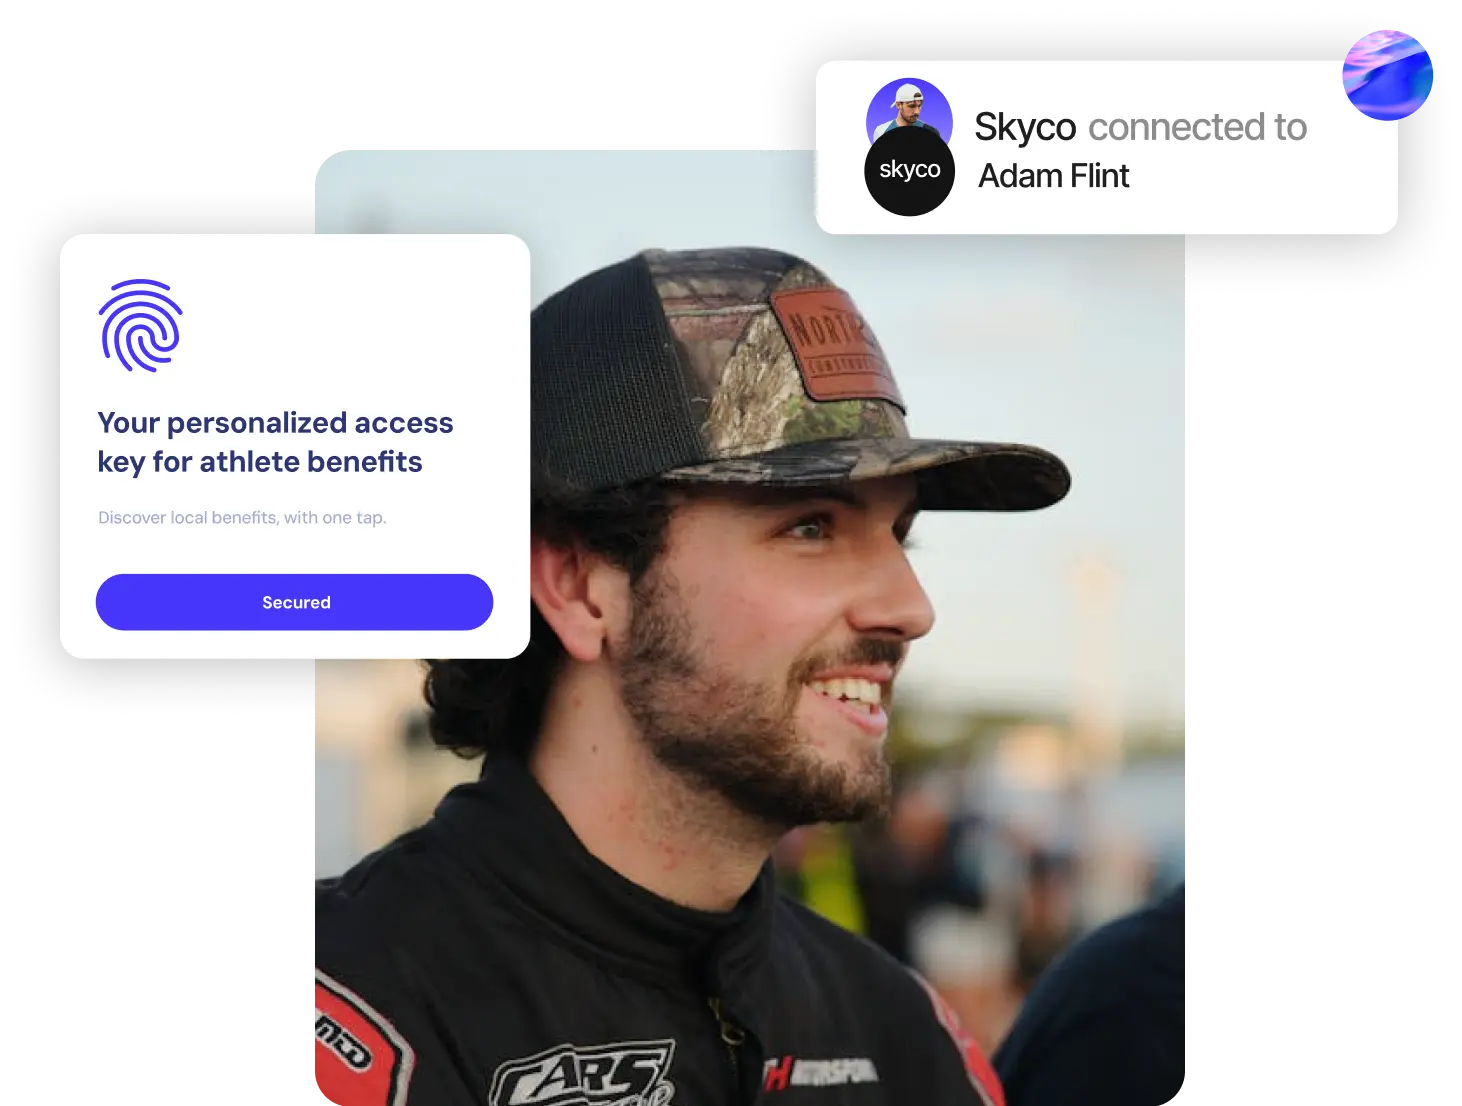
Task: Click the large racer portrait photo
Action: 750,700
